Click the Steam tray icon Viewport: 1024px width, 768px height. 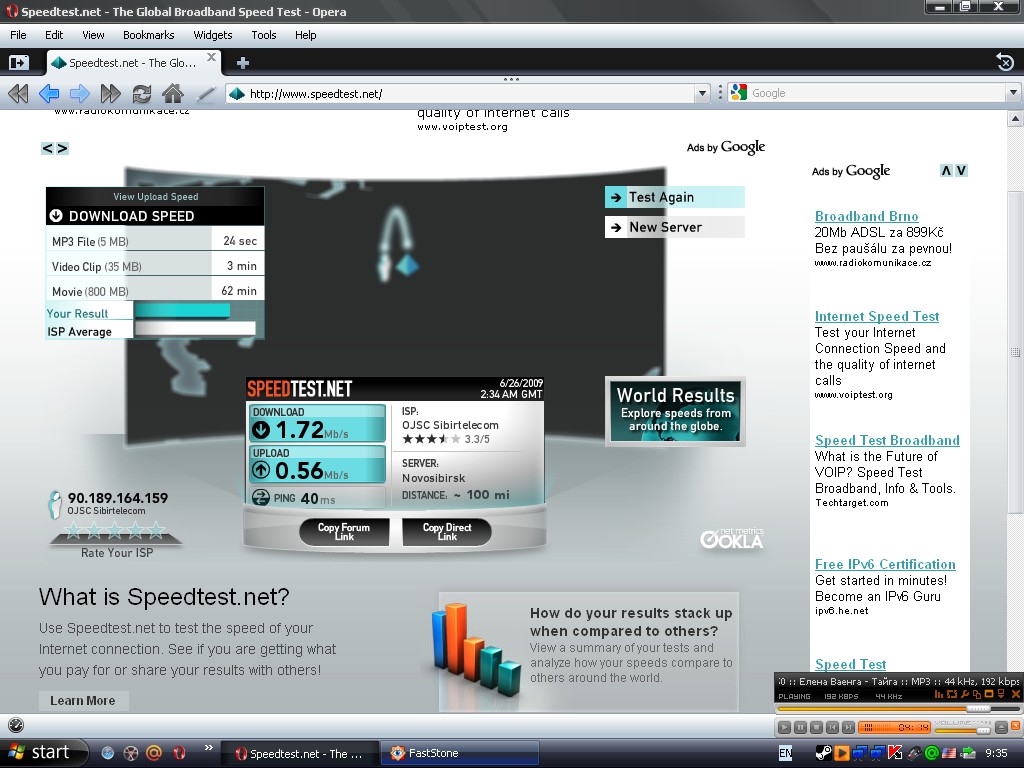pyautogui.click(x=824, y=753)
